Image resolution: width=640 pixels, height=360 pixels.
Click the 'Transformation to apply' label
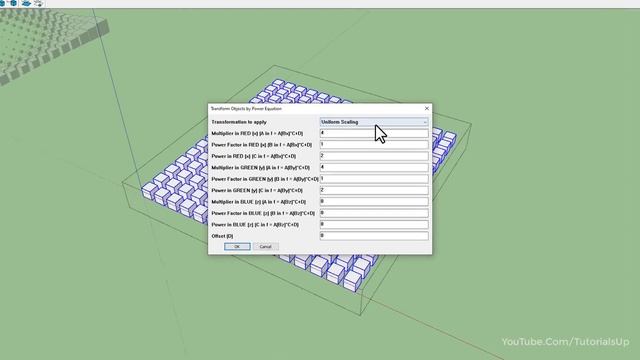[239, 122]
